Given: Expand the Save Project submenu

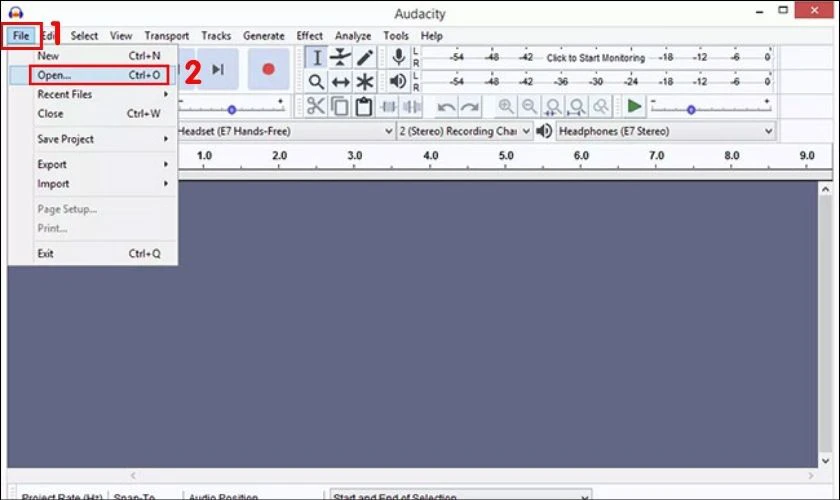Looking at the screenshot, I should (102, 139).
